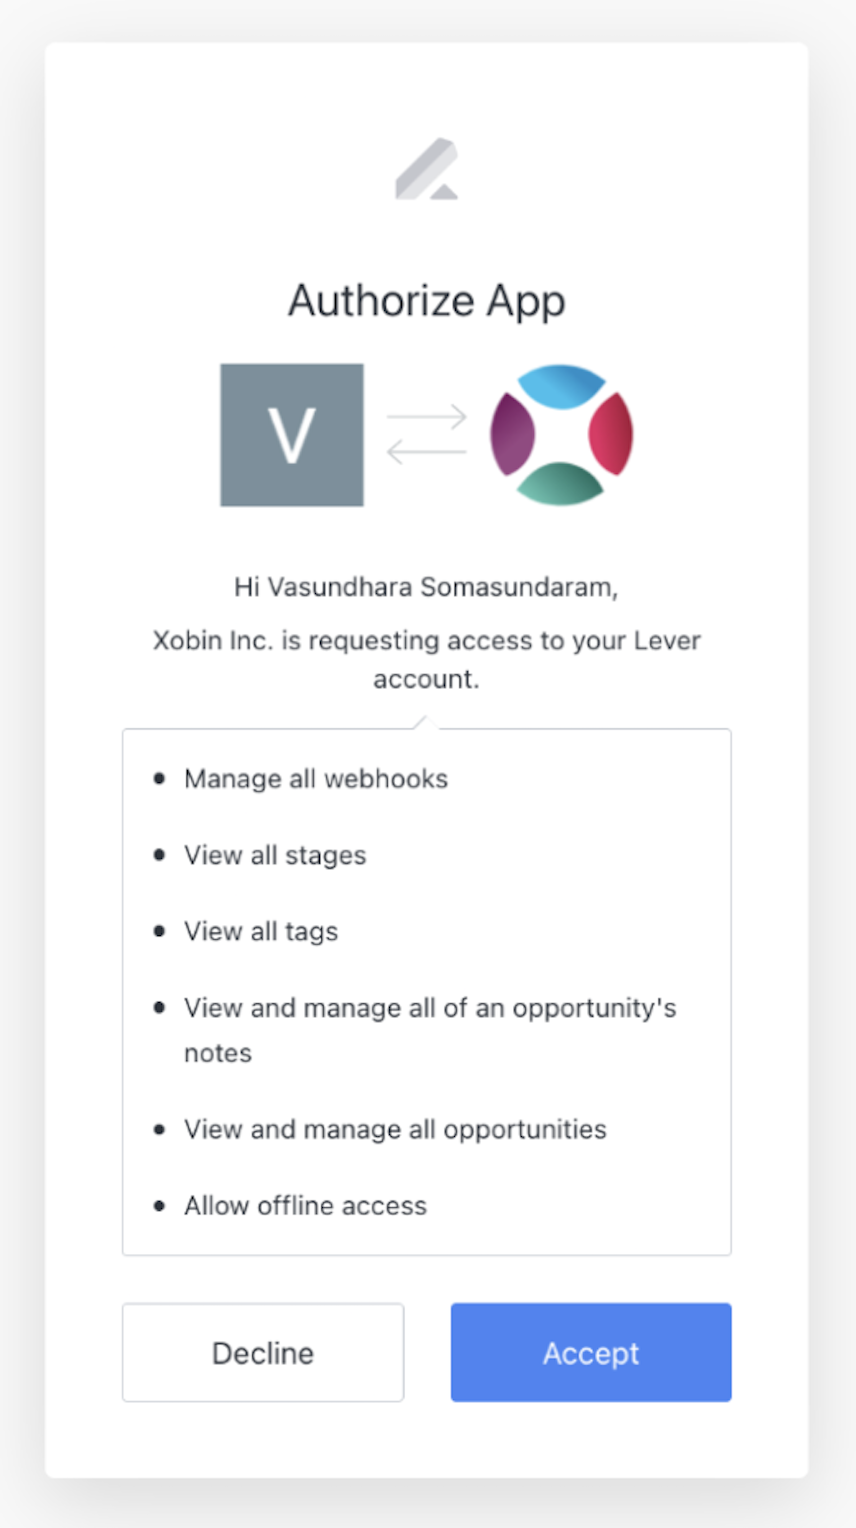The height and width of the screenshot is (1528, 856).
Task: Select the Manage all webhooks permission
Action: pyautogui.click(x=316, y=779)
